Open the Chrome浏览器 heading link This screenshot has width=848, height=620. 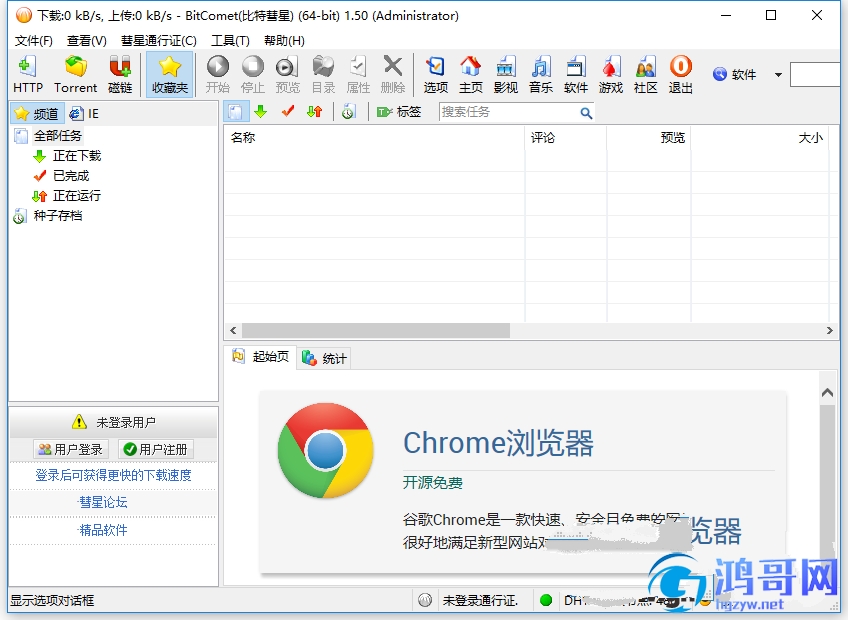point(498,443)
